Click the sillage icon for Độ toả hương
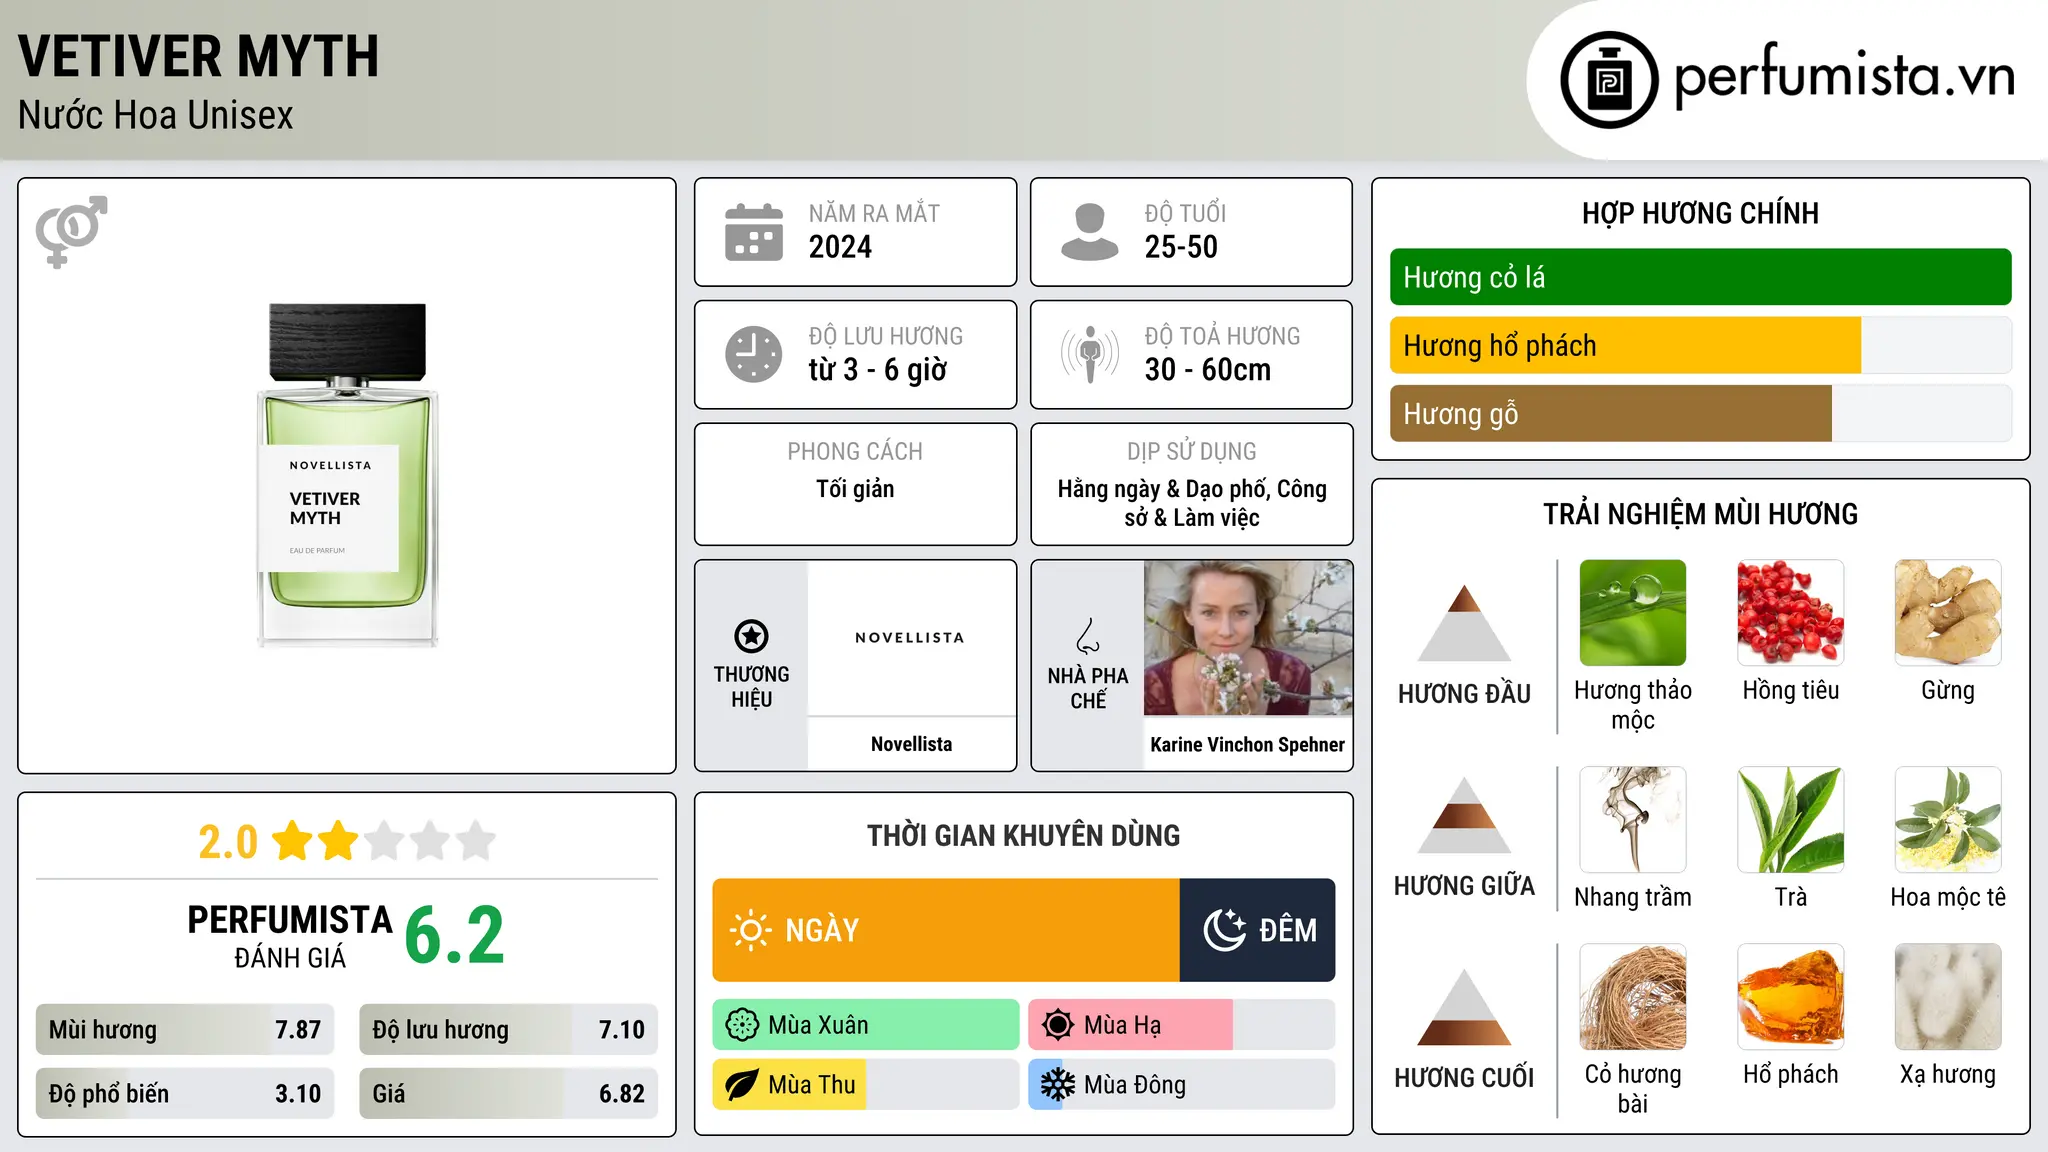The width and height of the screenshot is (2048, 1152). (1090, 354)
